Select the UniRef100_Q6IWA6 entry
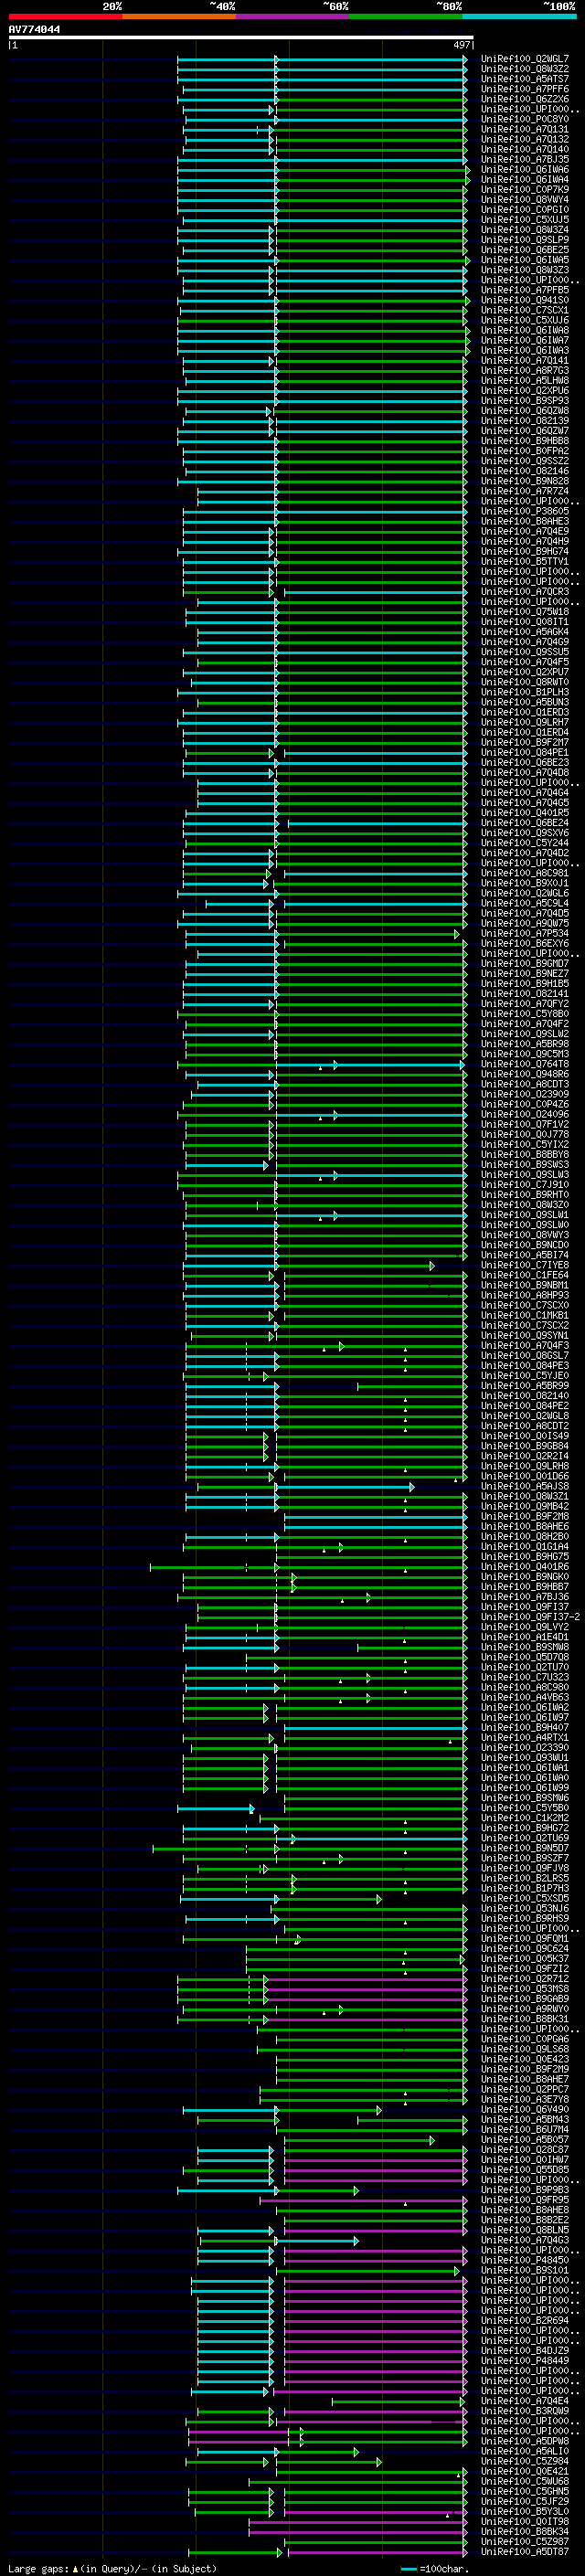This screenshot has width=585, height=2576. (x=524, y=169)
